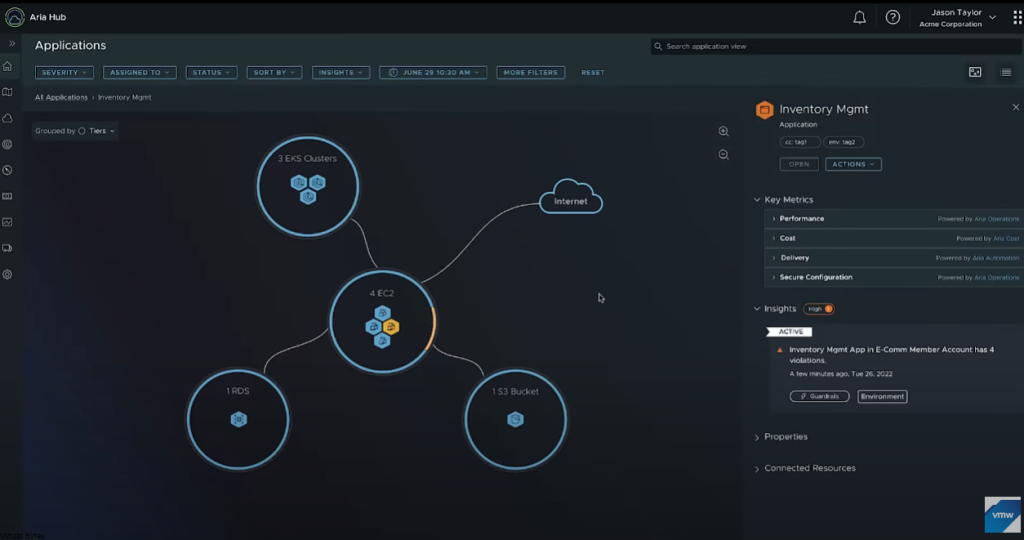
Task: Click the orange warning triangle on the insight
Action: (780, 350)
